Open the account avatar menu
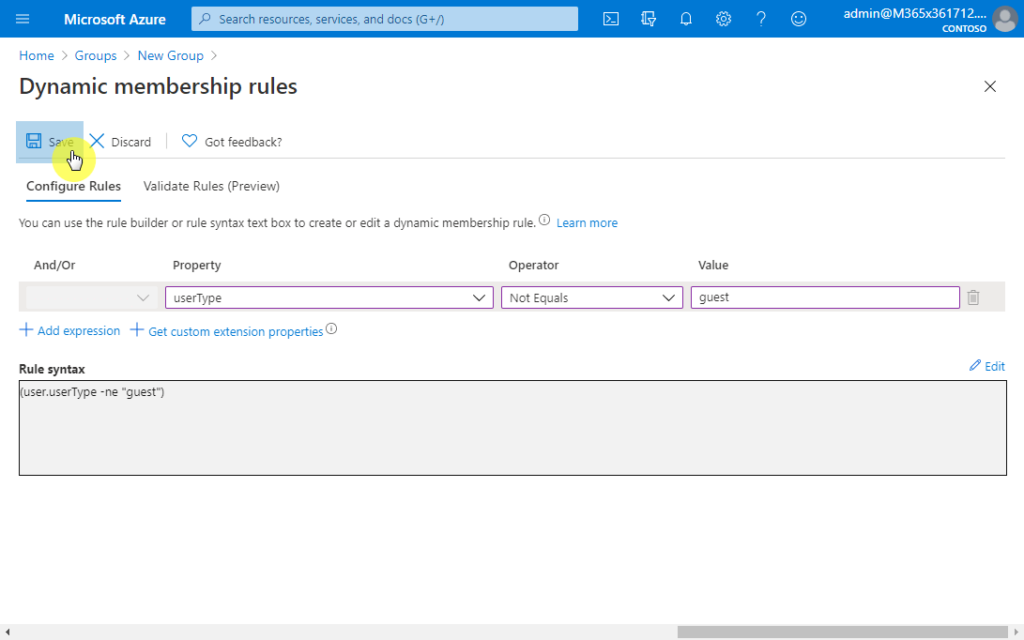 (x=1004, y=19)
